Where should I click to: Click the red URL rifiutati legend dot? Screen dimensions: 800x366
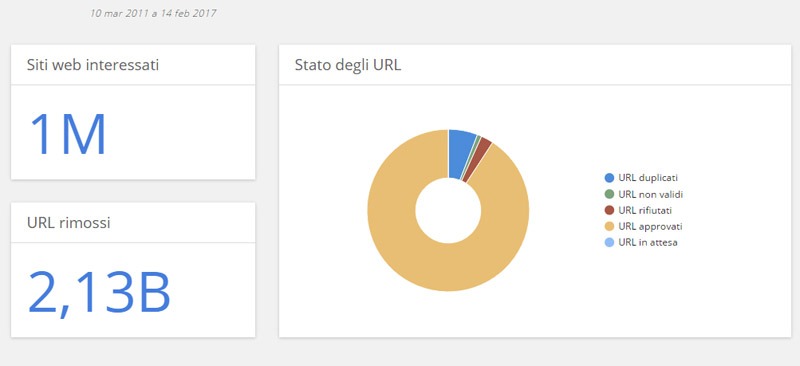coord(609,210)
